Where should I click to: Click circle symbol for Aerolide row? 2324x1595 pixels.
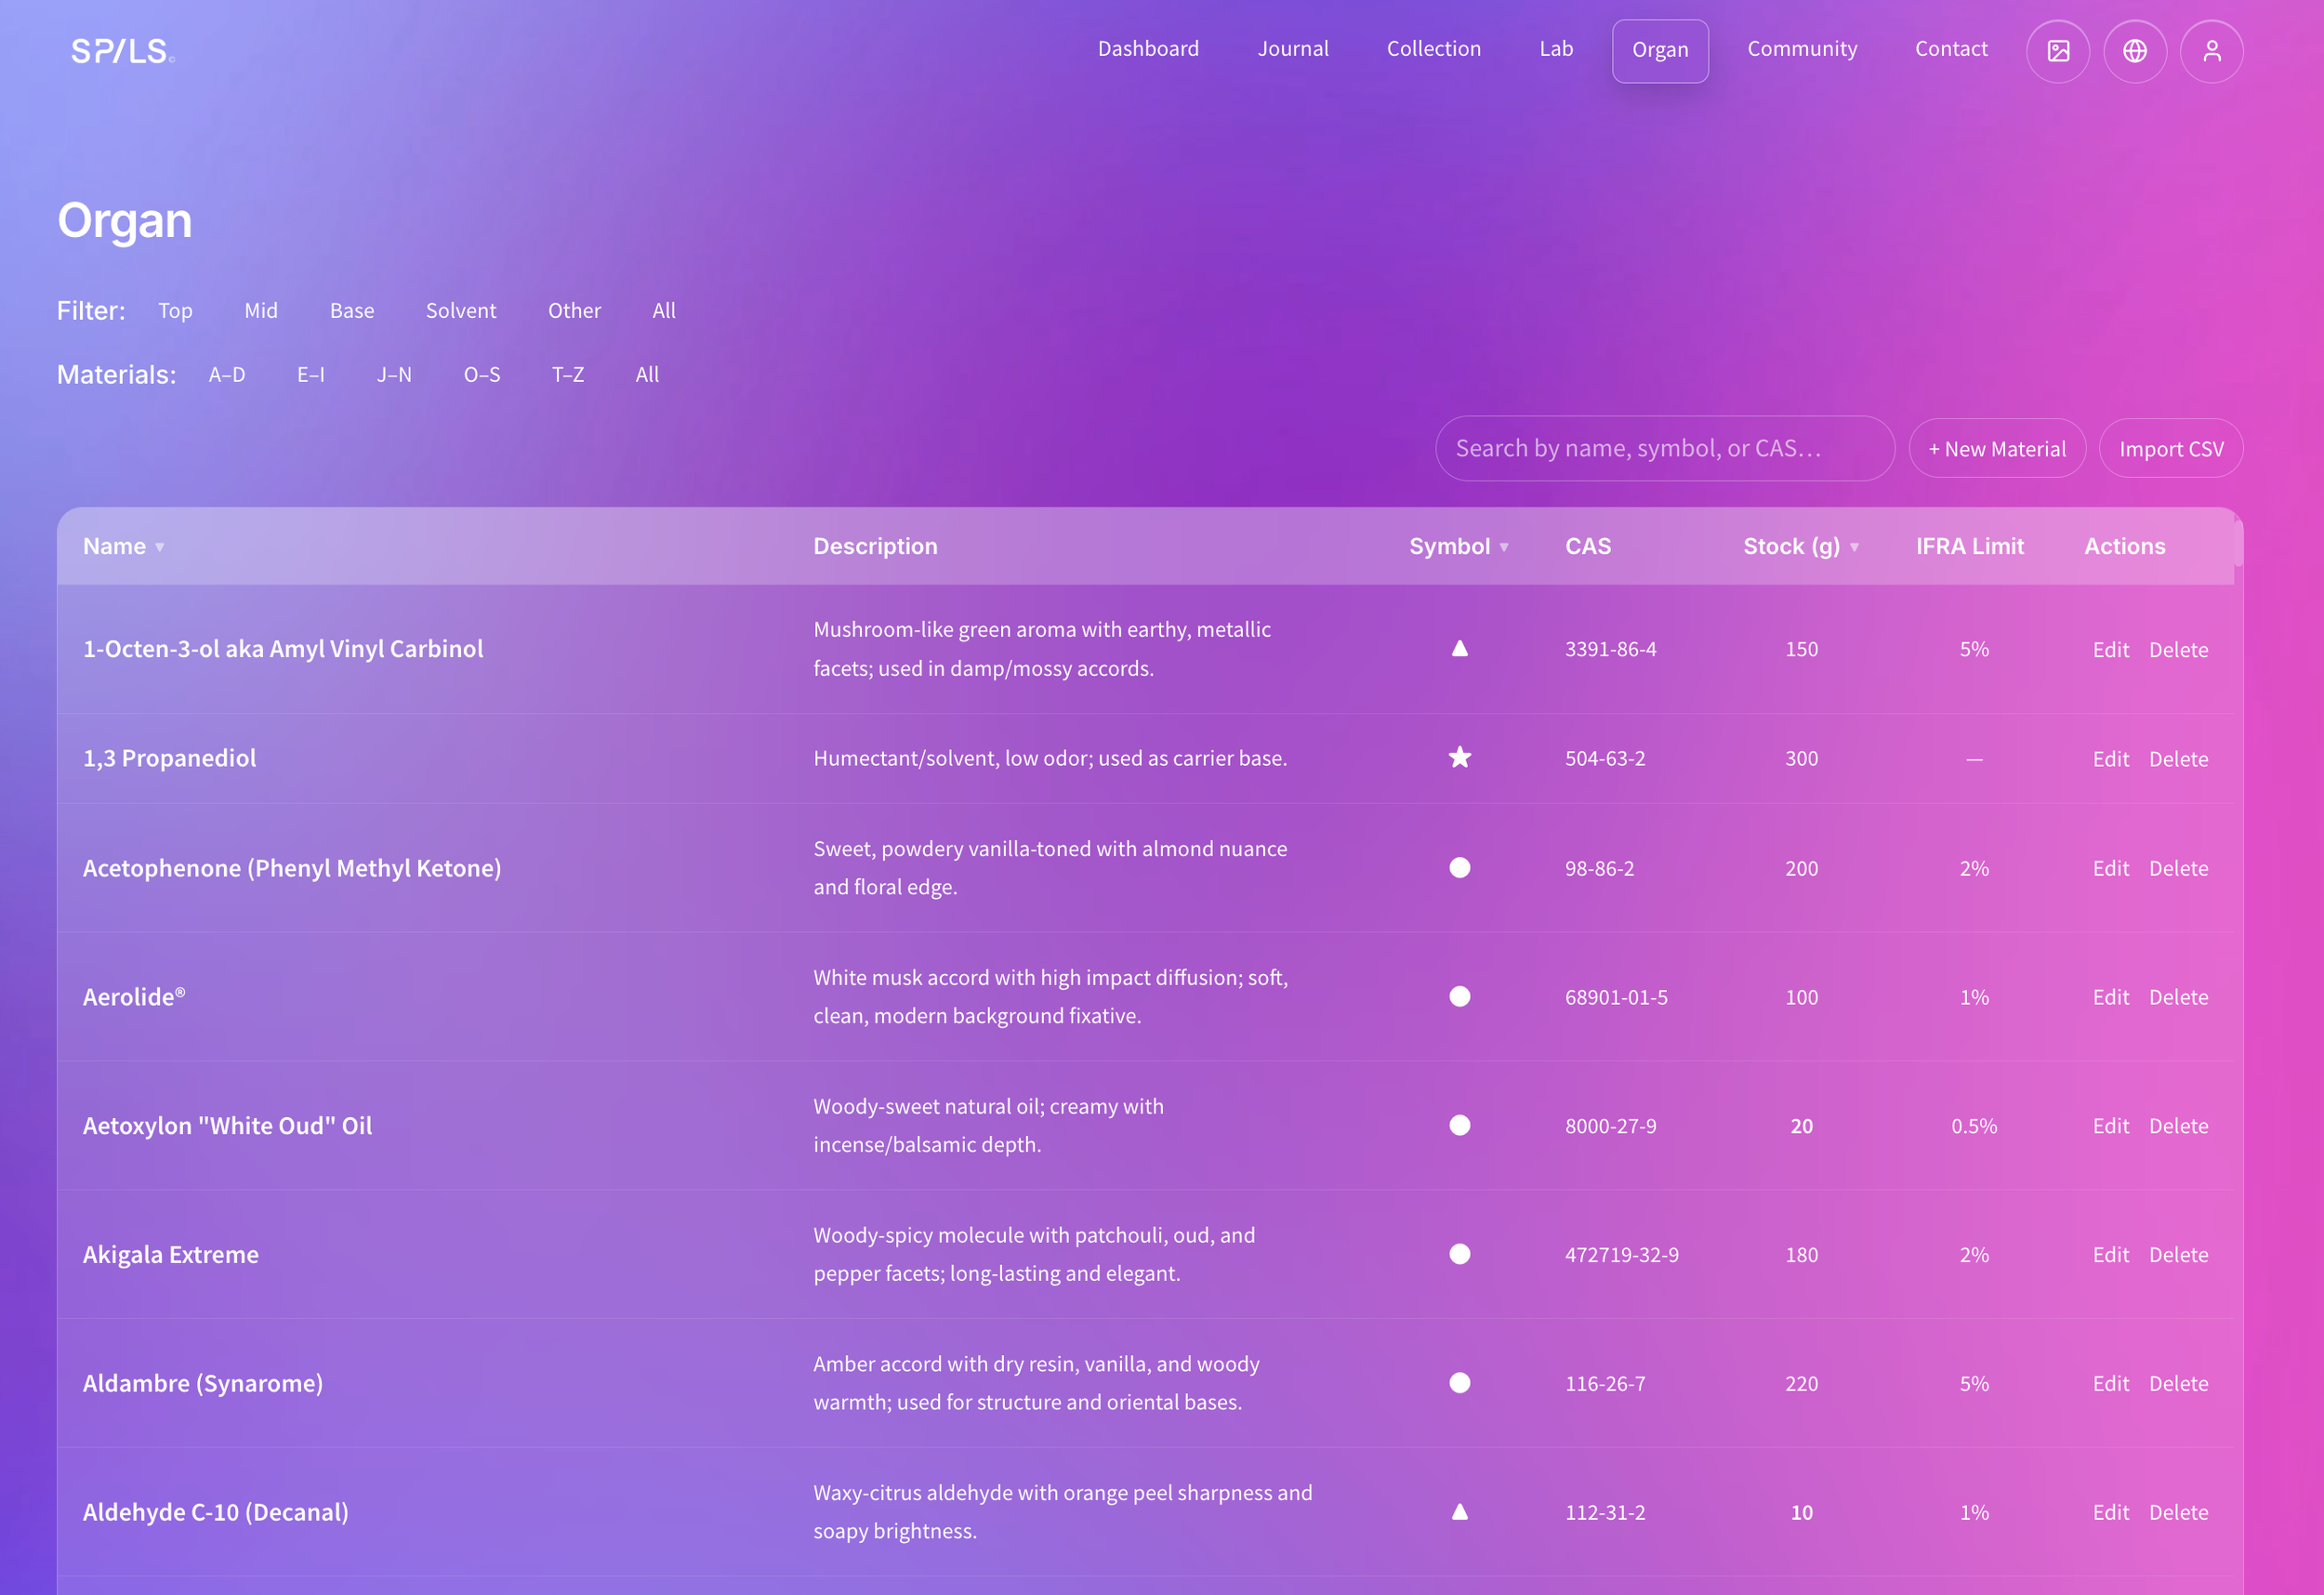[x=1460, y=997]
